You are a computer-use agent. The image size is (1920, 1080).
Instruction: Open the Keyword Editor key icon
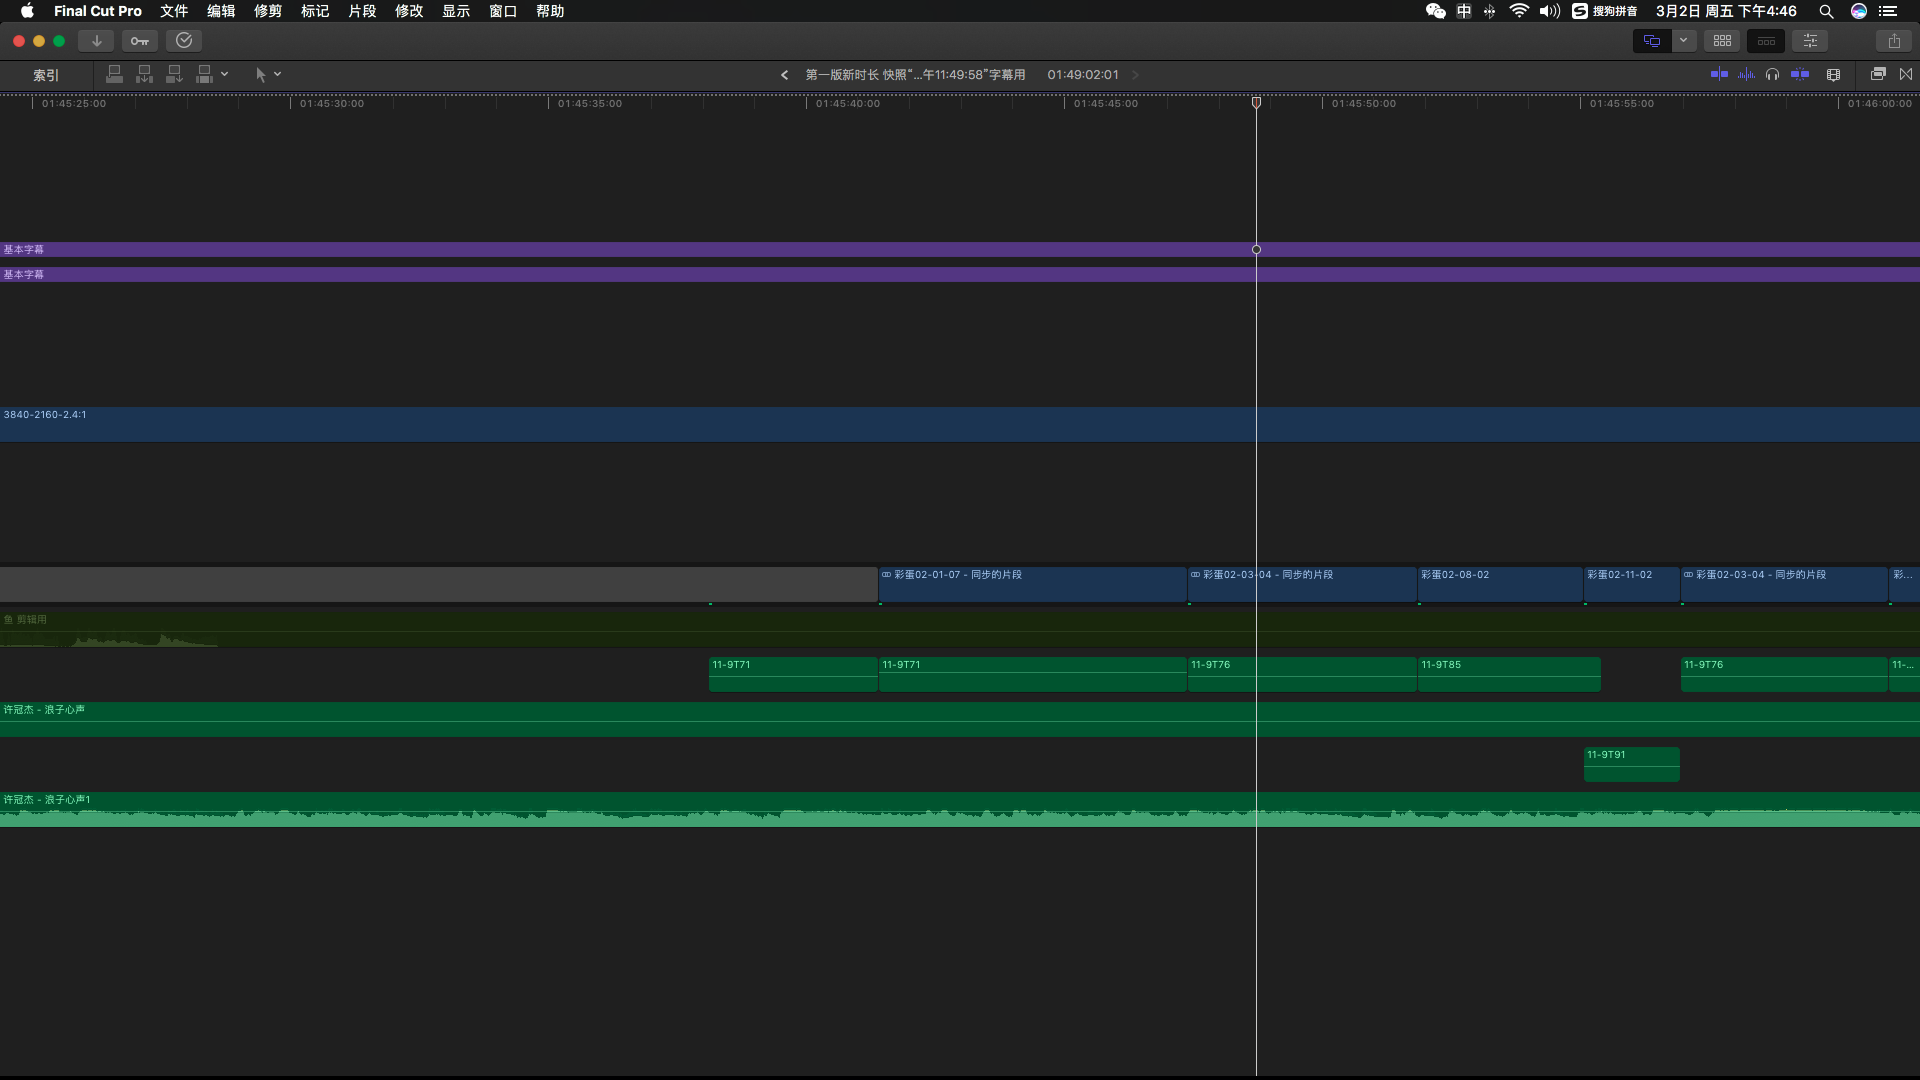[x=139, y=41]
